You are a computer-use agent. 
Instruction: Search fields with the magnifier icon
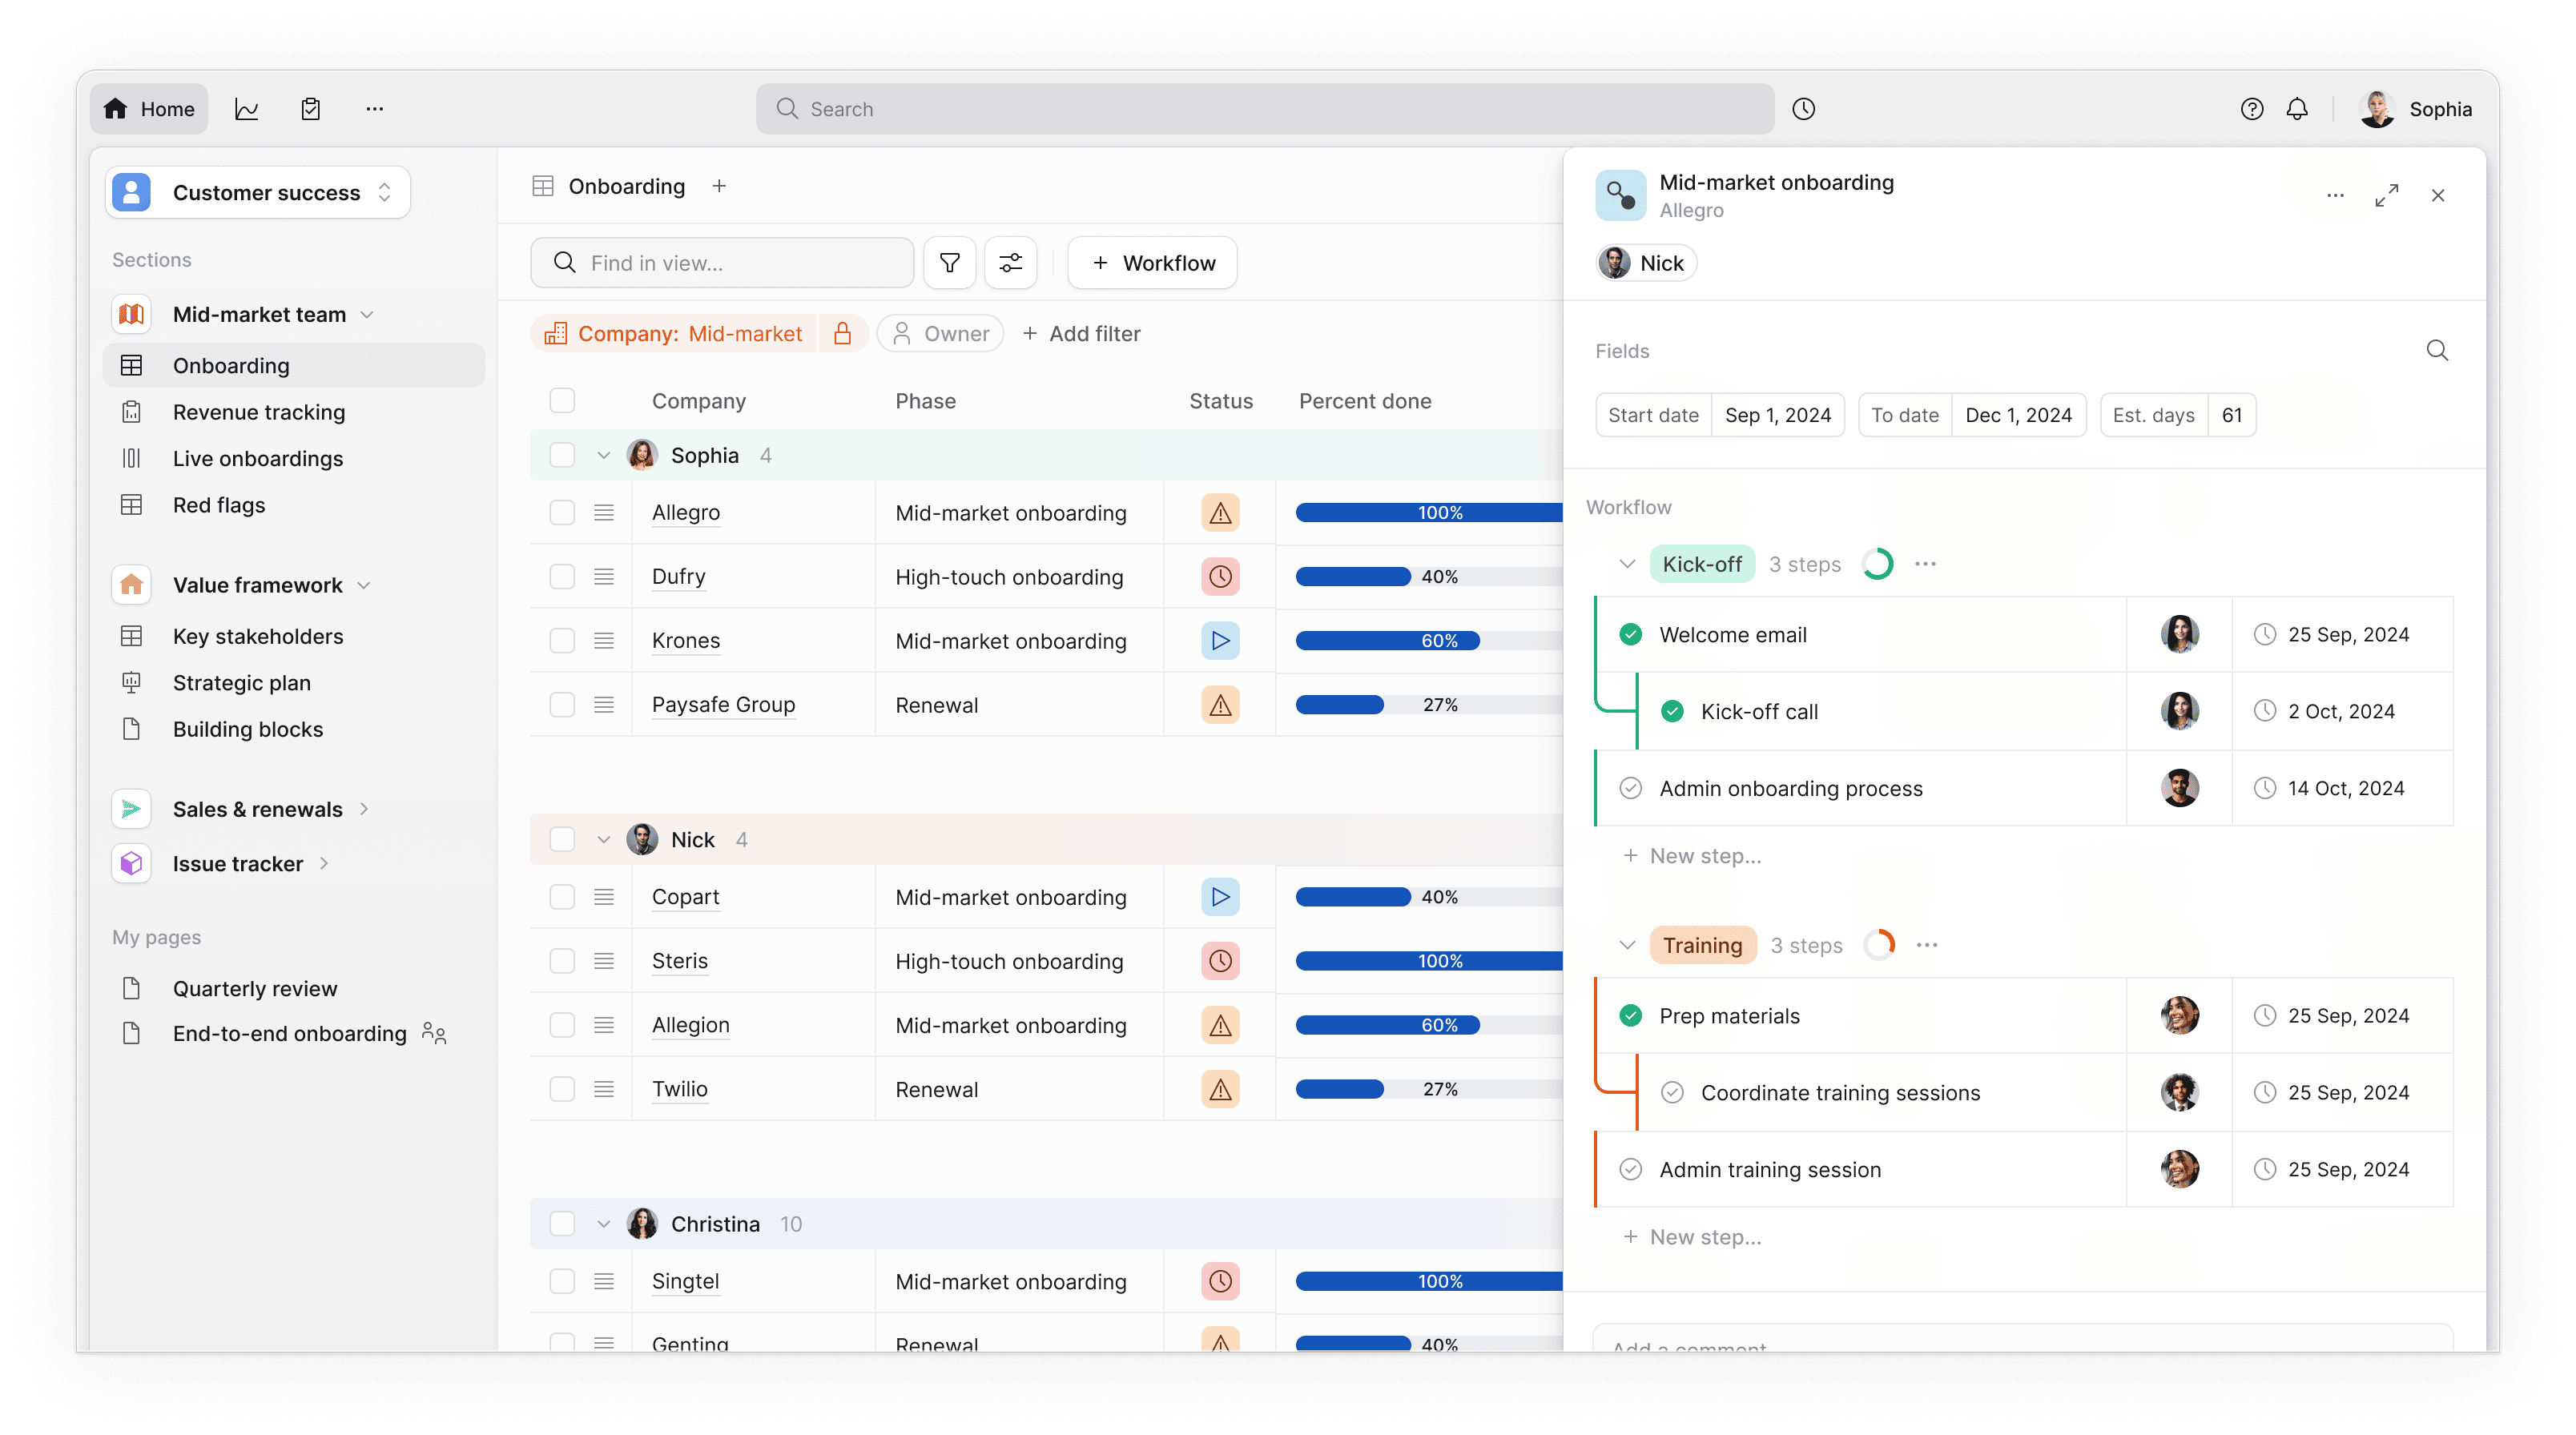coord(2437,351)
